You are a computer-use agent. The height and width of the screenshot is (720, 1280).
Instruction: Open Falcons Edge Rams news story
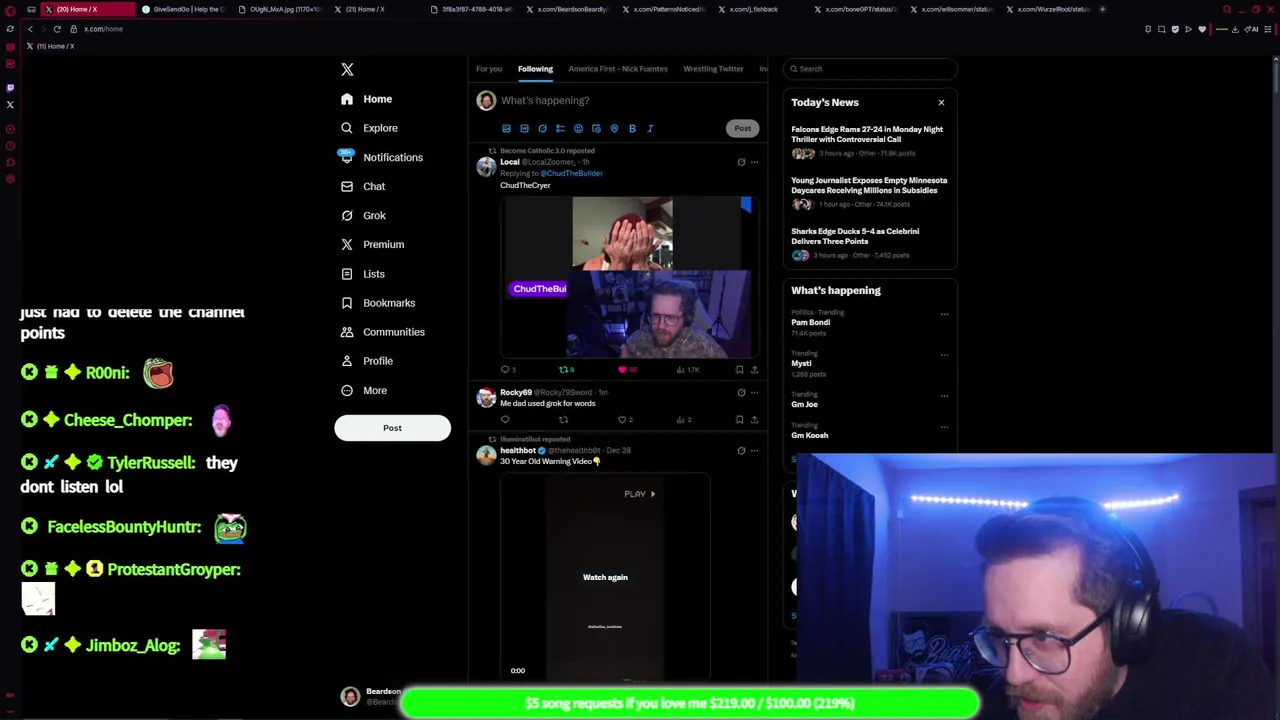(868, 141)
